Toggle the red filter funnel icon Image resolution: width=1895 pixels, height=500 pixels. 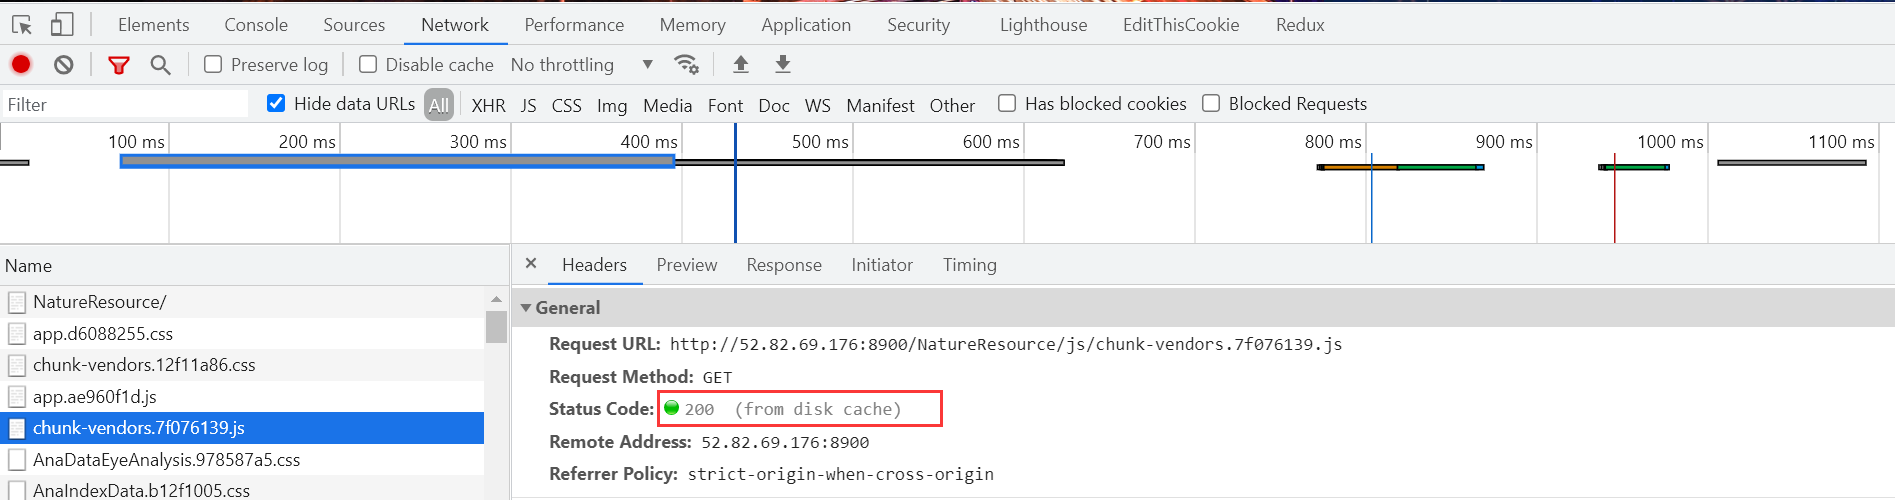point(119,65)
